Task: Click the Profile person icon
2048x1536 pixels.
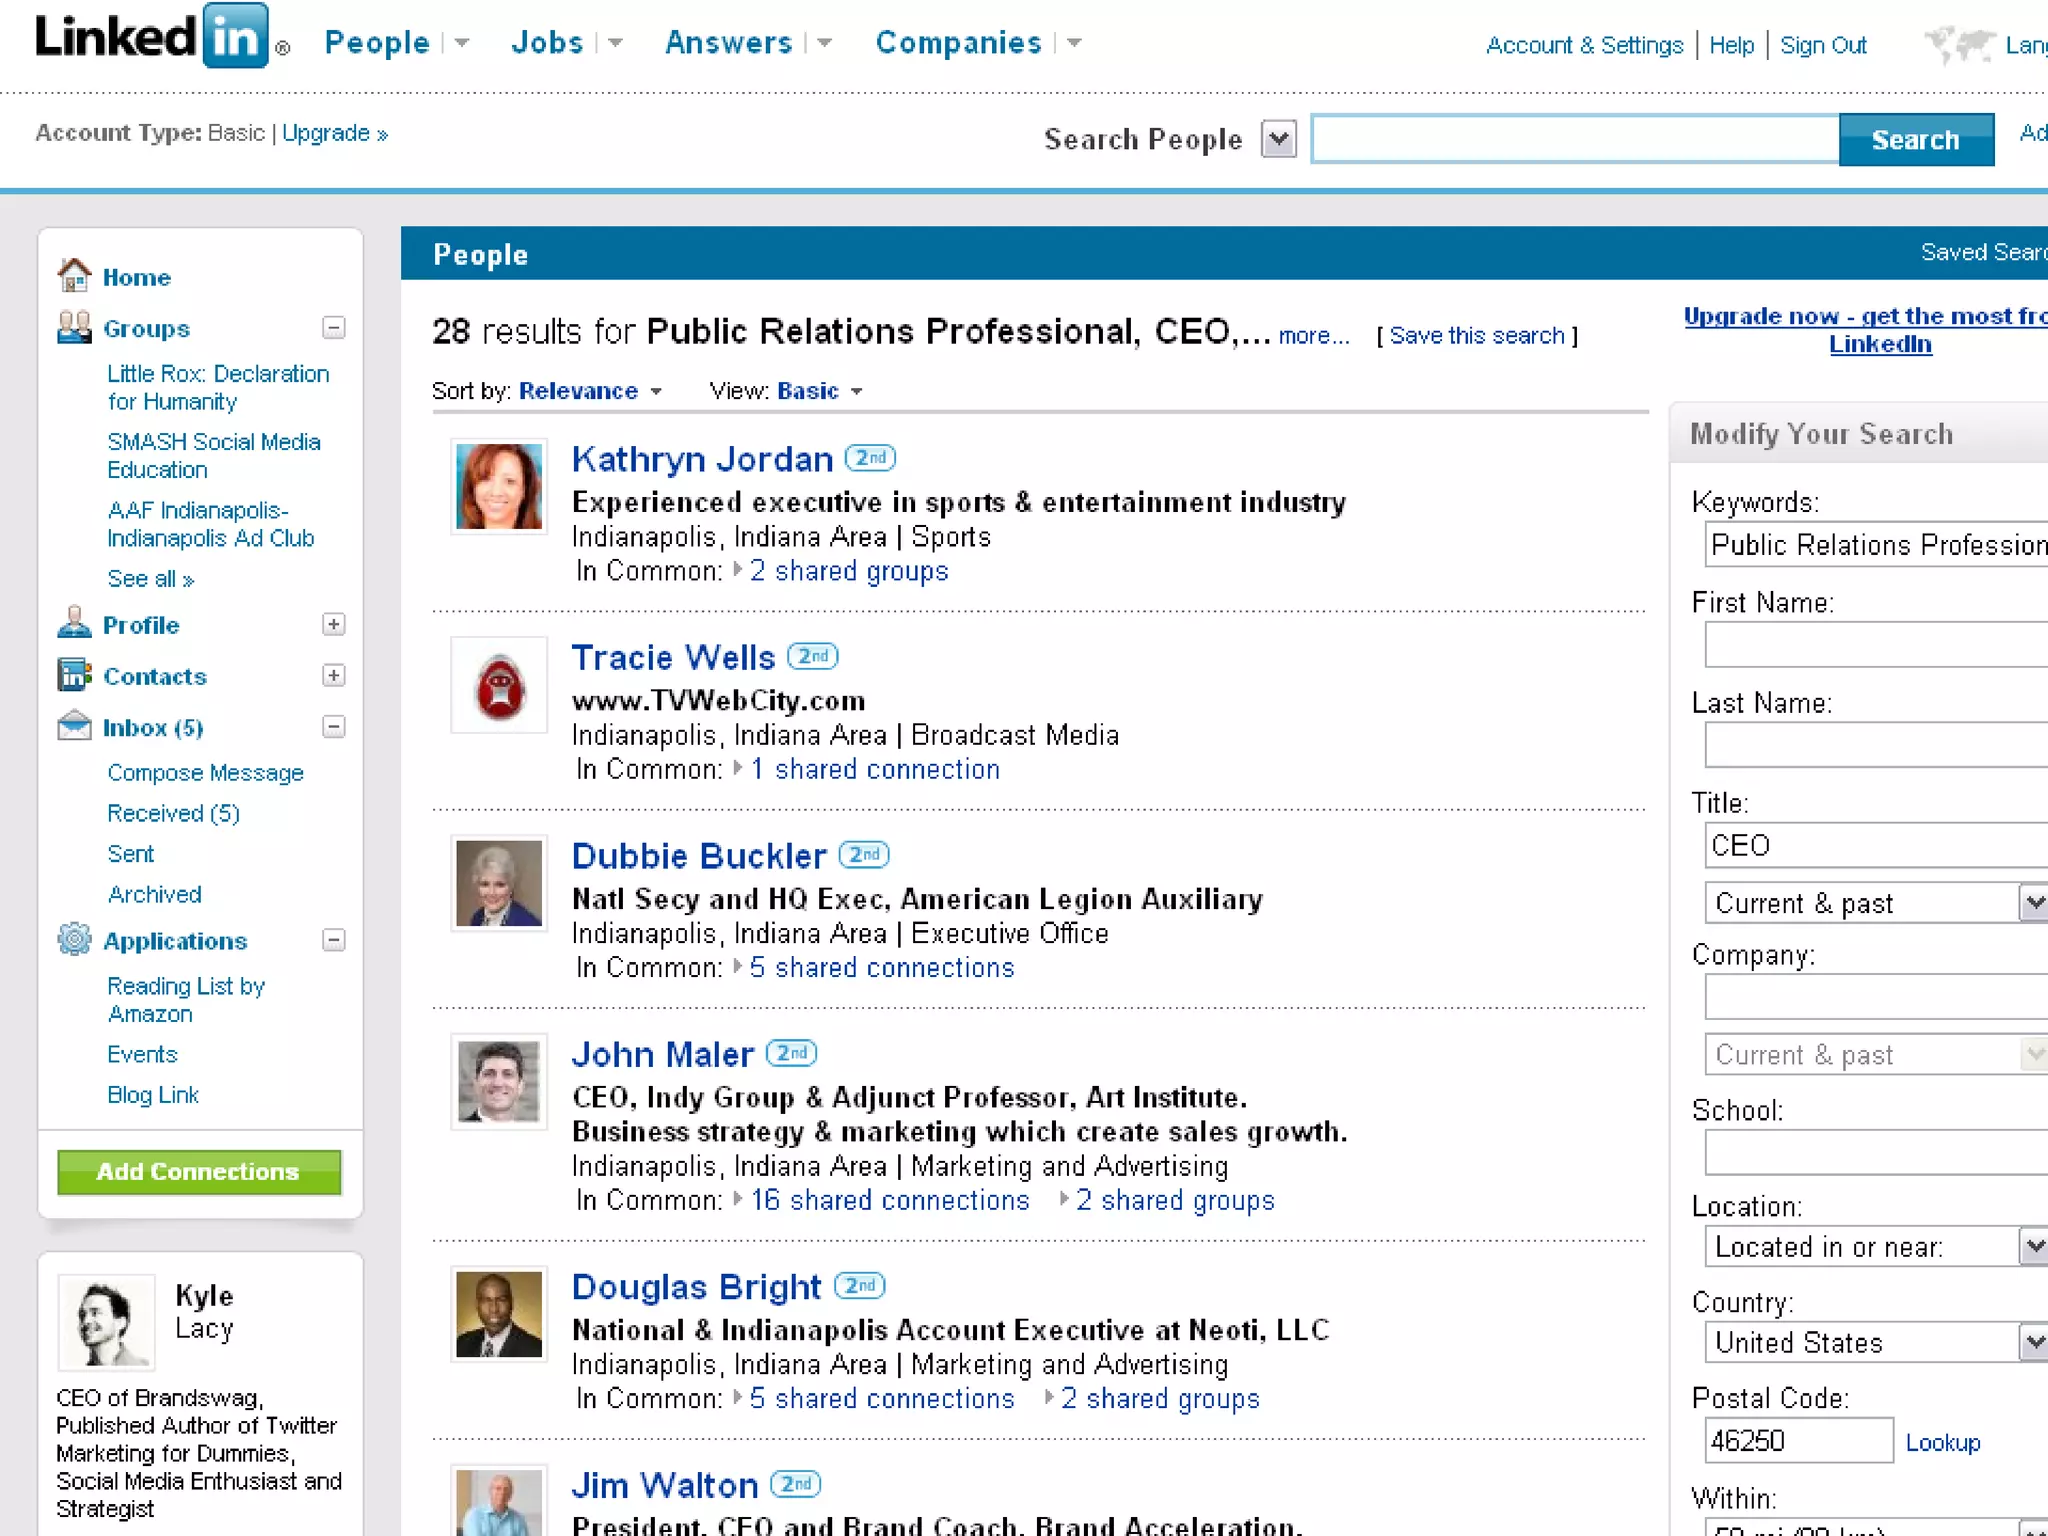Action: pyautogui.click(x=74, y=623)
